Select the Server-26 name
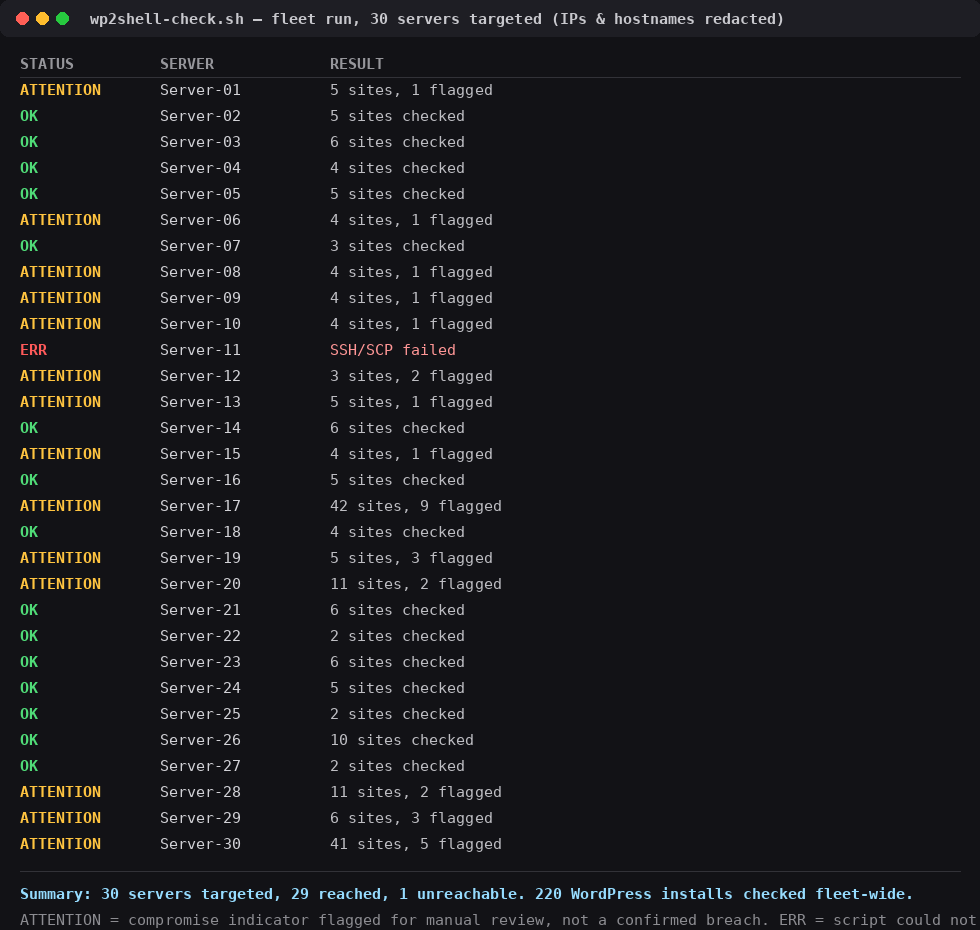The height and width of the screenshot is (930, 980). [x=200, y=740]
